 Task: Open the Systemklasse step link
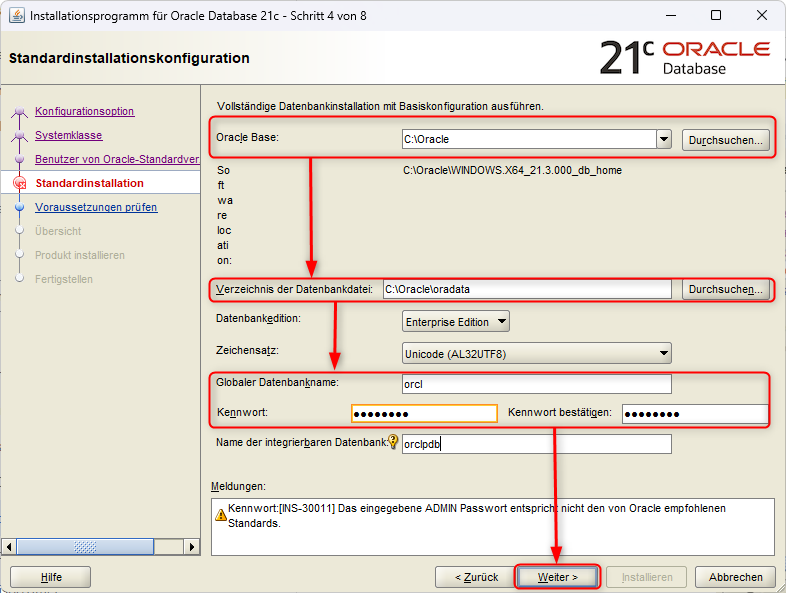[68, 135]
